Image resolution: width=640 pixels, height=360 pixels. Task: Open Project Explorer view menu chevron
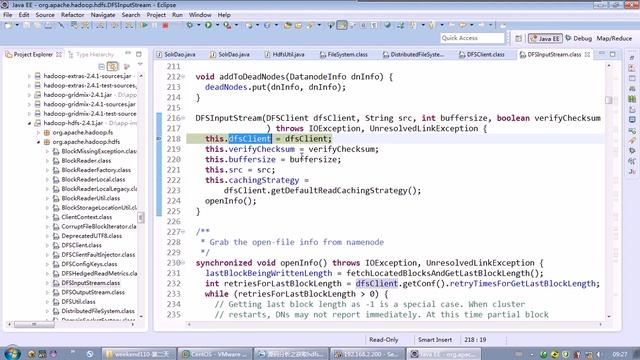coord(140,65)
